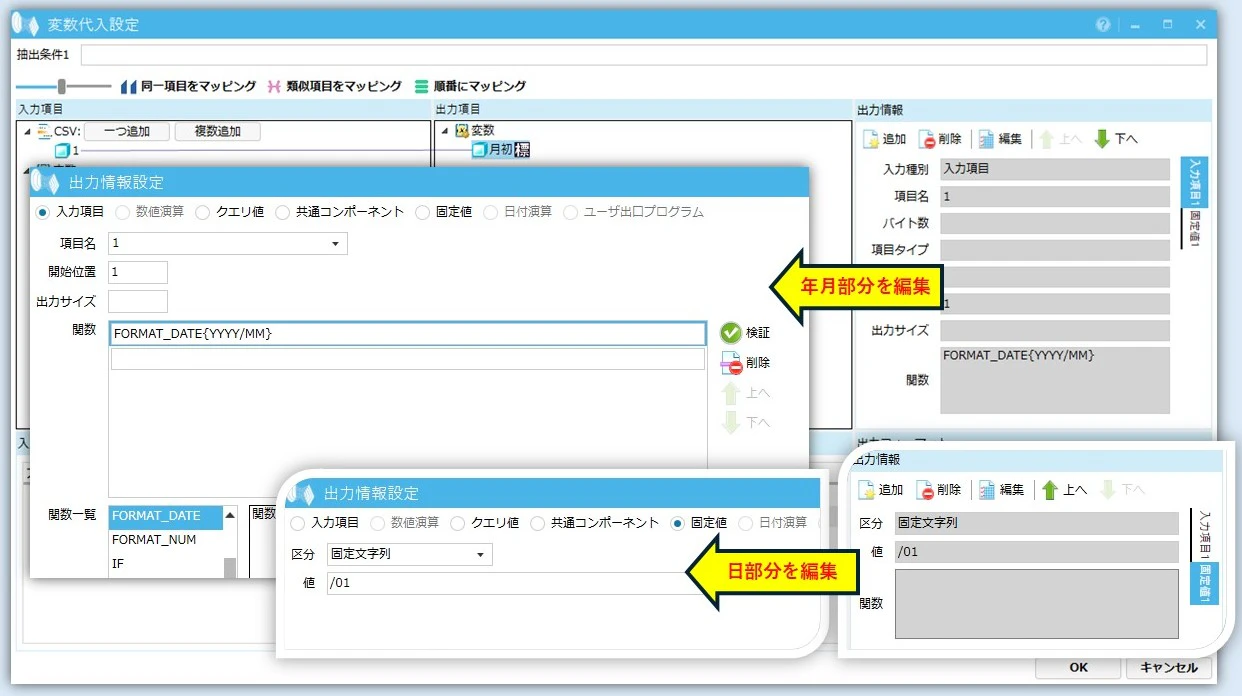Screen dimensions: 1242x696
Task: Click the 開始位置 input field
Action: point(138,272)
